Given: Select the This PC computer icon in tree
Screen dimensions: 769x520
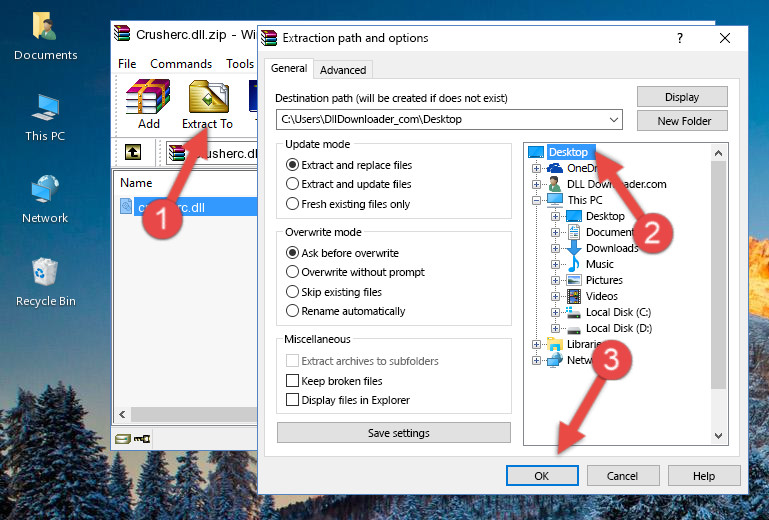Looking at the screenshot, I should click(x=555, y=200).
